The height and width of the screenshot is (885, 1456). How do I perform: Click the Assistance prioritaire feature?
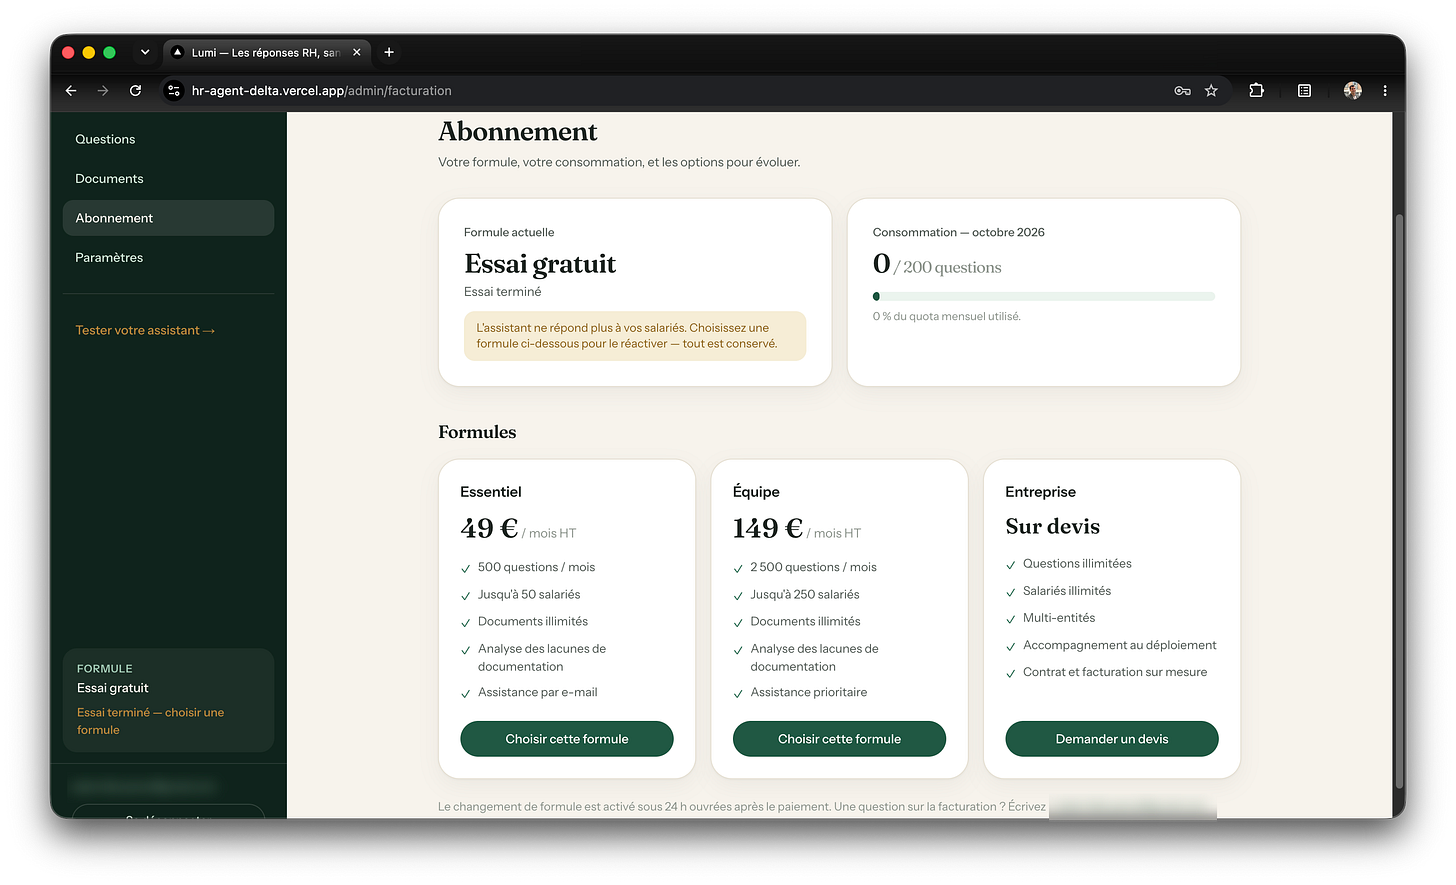[x=809, y=692]
